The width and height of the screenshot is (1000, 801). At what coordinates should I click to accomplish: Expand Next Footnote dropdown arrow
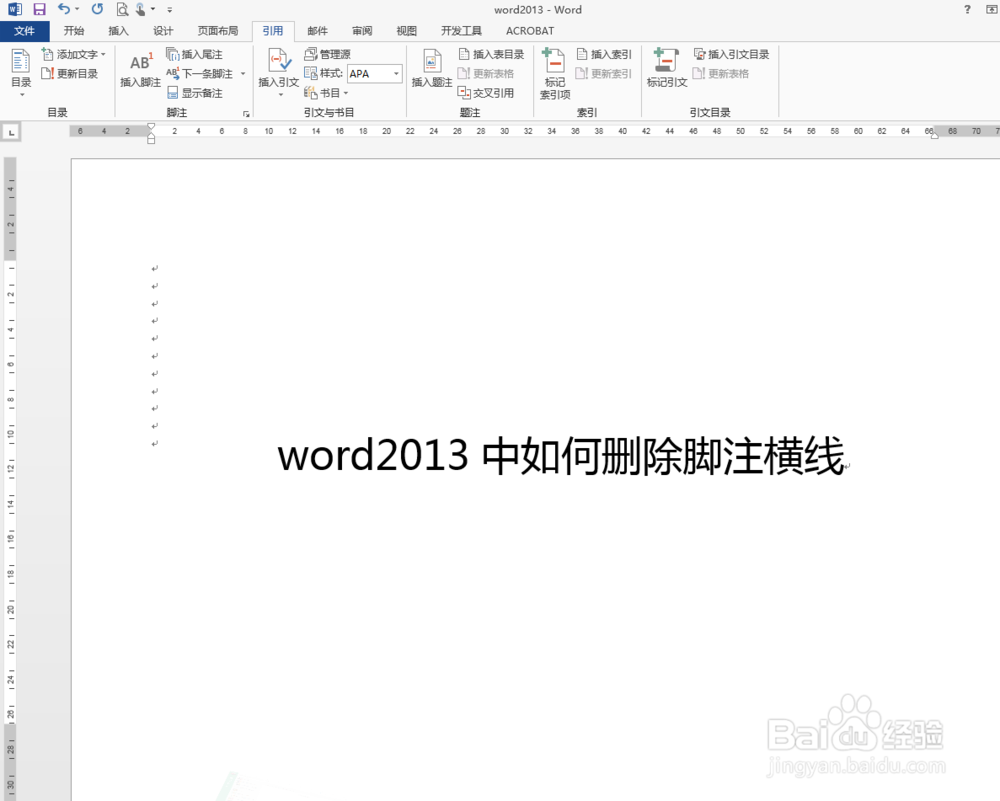point(243,73)
